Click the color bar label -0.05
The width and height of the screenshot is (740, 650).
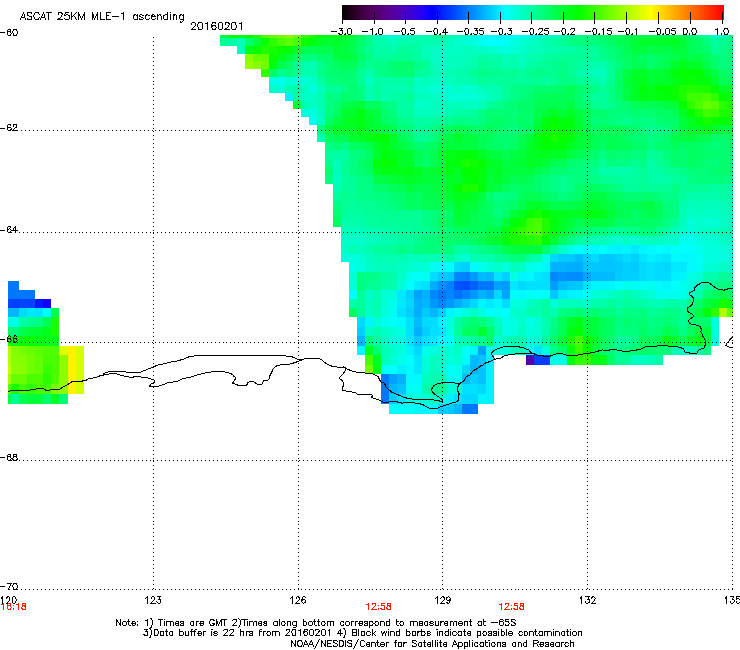663,32
